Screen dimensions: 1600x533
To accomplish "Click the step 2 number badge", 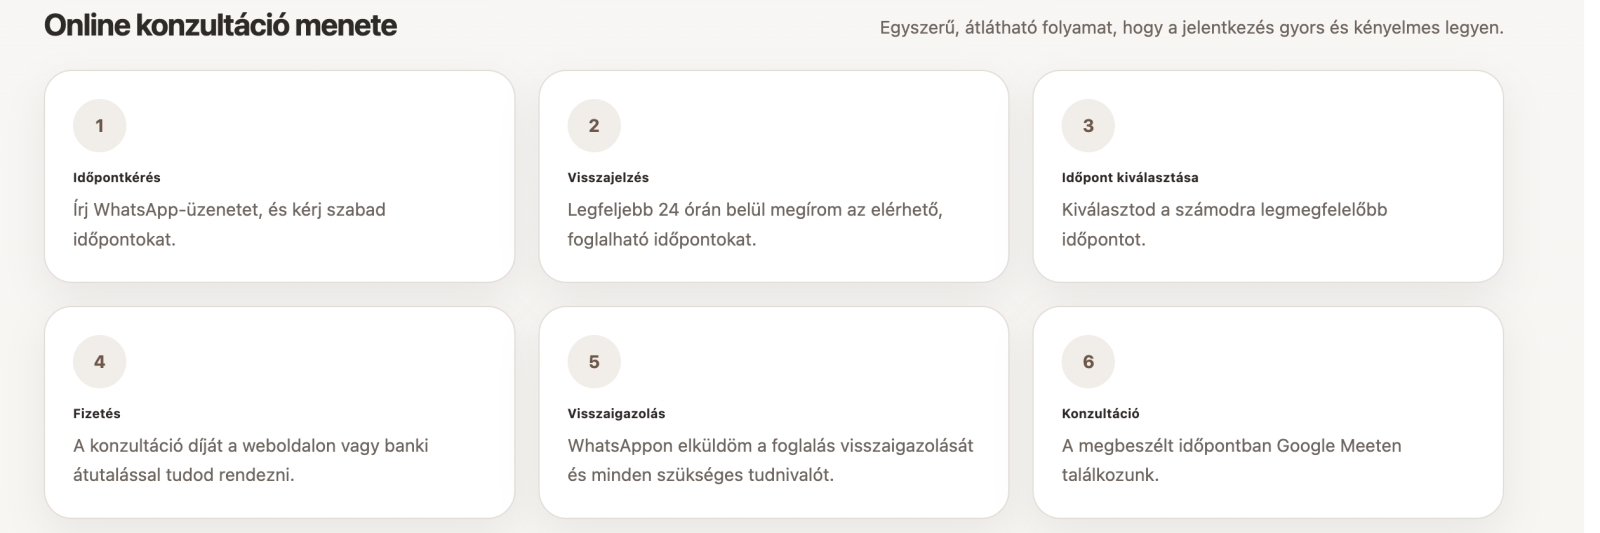I will pos(594,126).
